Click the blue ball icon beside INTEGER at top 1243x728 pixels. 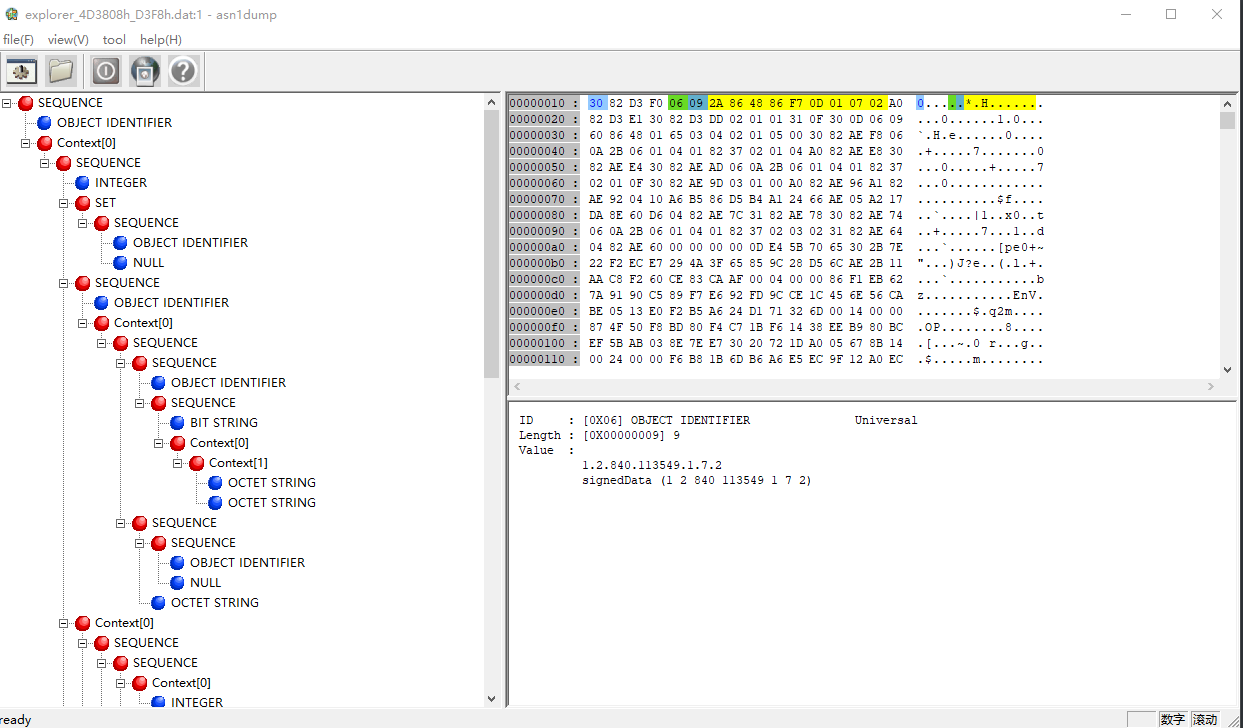tap(83, 183)
